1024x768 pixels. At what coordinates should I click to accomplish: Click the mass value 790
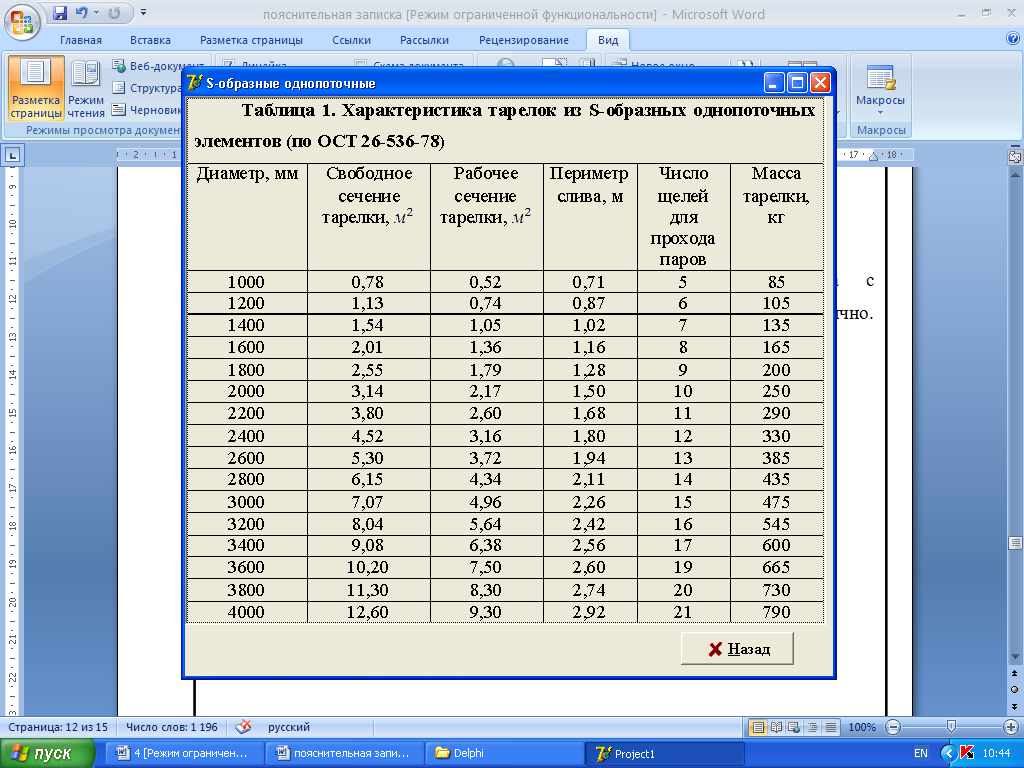pyautogui.click(x=776, y=612)
